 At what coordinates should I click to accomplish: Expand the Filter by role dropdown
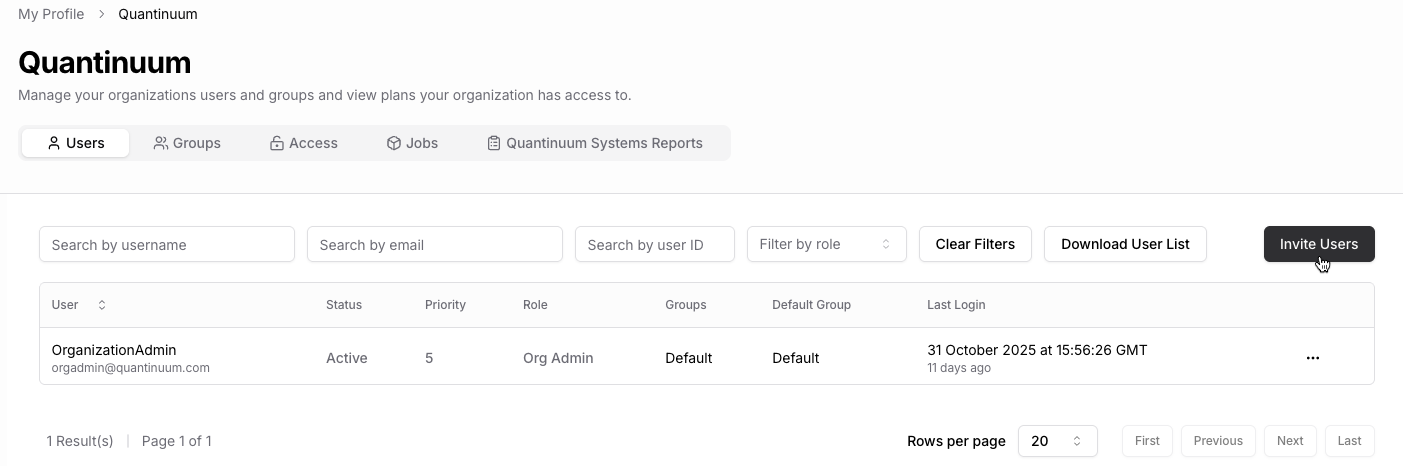tap(826, 244)
